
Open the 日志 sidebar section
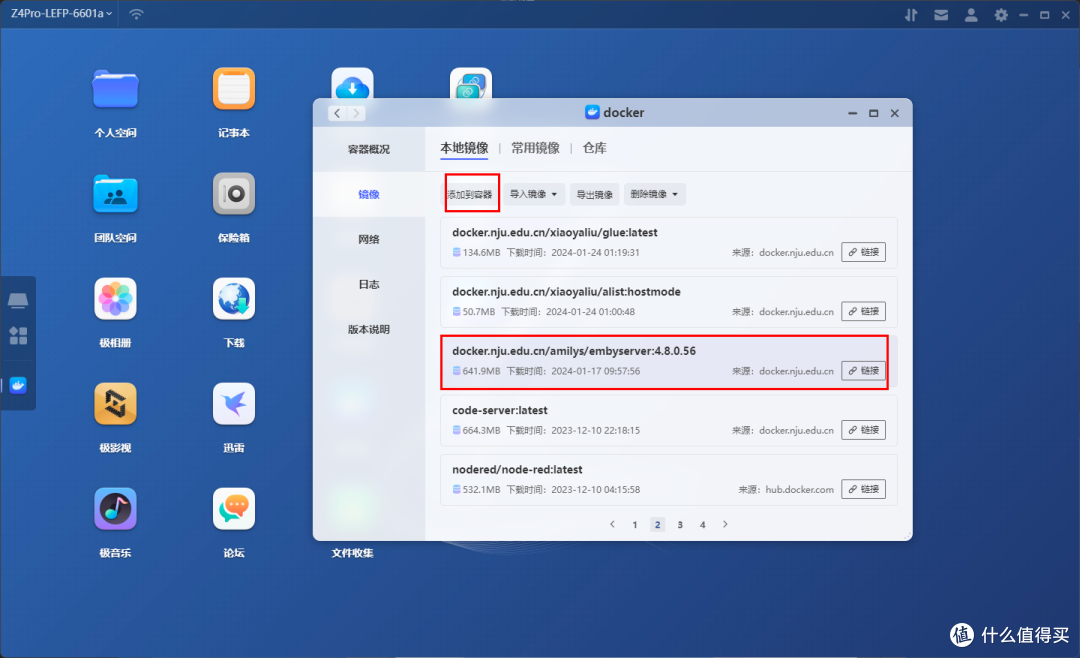[x=368, y=284]
